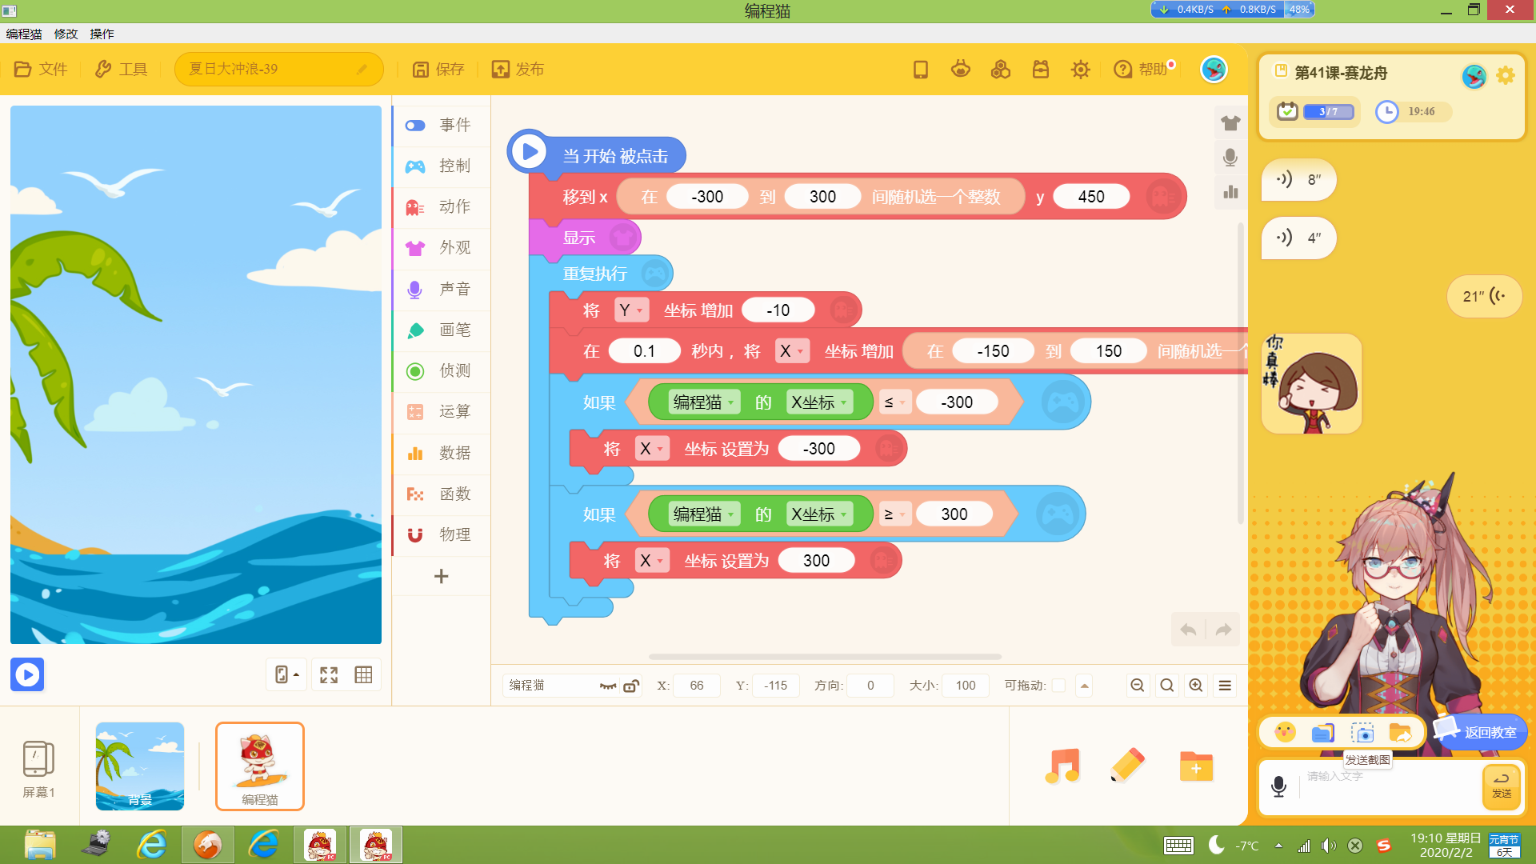Open the stage device orientation dropdown
This screenshot has height=864, width=1536.
(x=288, y=675)
